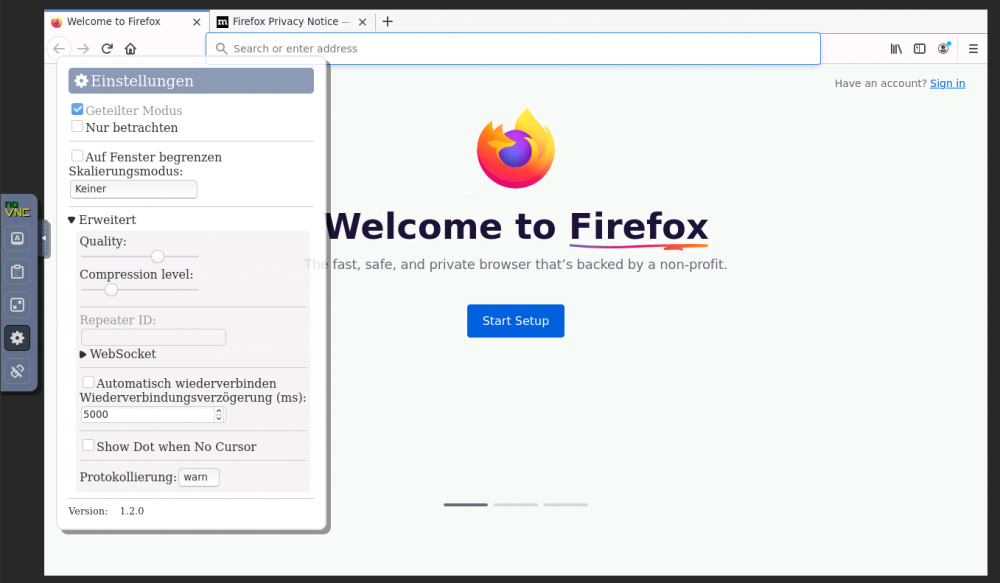Follow the Sign in link

(947, 84)
